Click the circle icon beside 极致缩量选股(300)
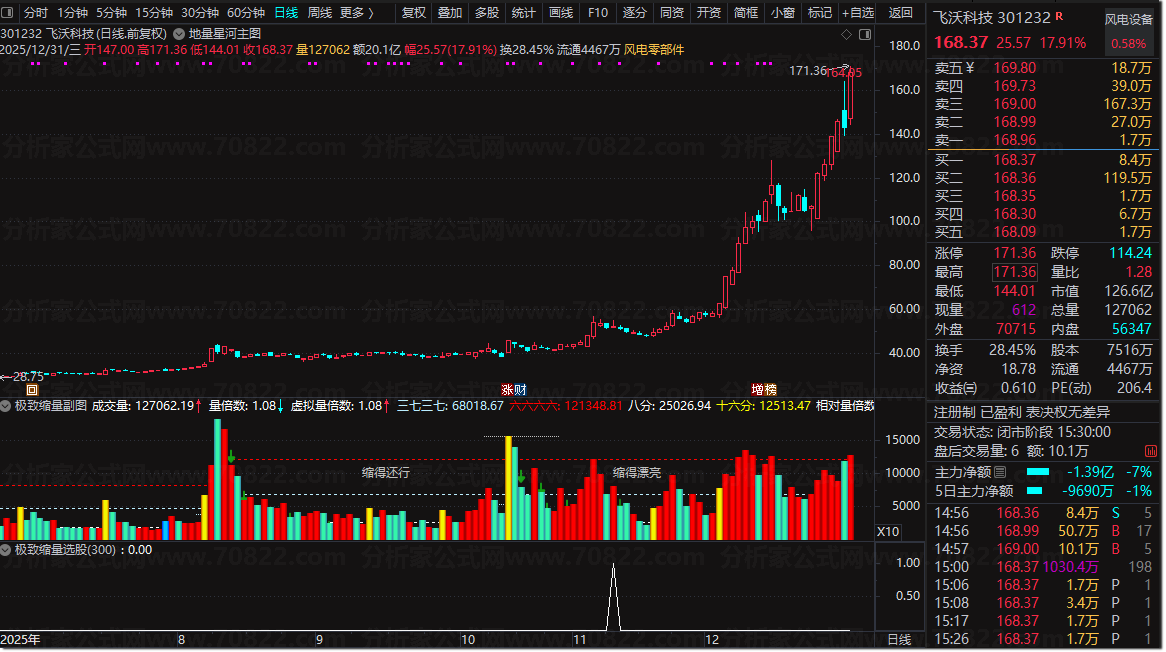1166x652 pixels. [x=6, y=549]
